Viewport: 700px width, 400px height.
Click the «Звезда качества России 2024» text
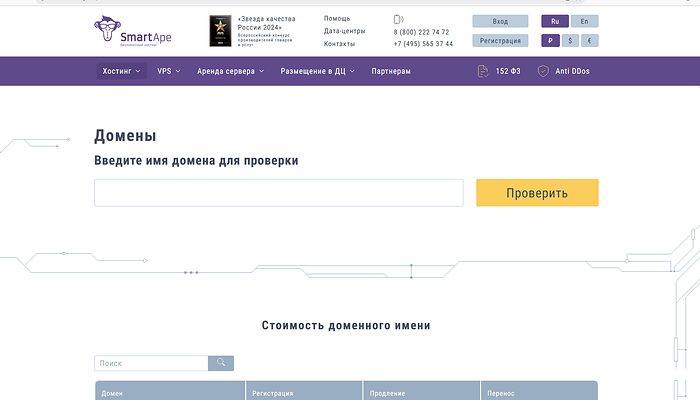coord(267,23)
